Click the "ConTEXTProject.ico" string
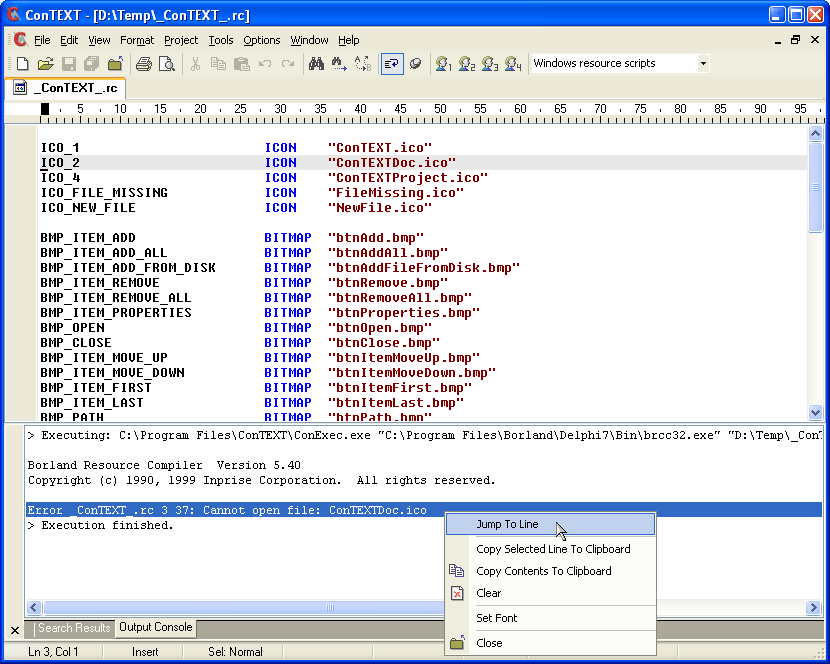 tap(408, 177)
